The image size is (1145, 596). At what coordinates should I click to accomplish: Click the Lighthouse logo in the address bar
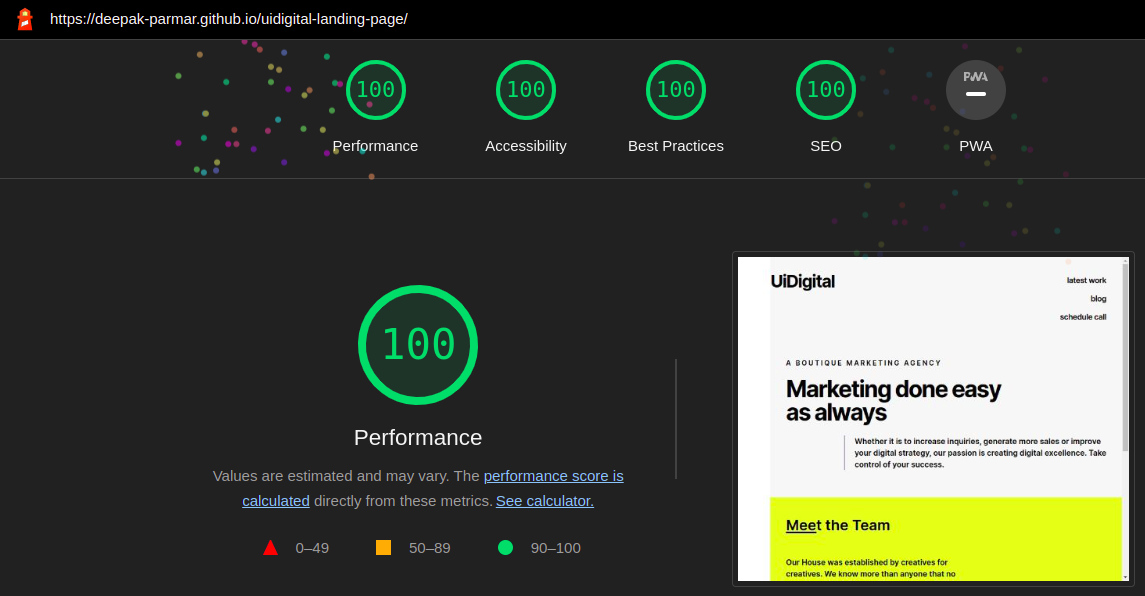point(24,18)
